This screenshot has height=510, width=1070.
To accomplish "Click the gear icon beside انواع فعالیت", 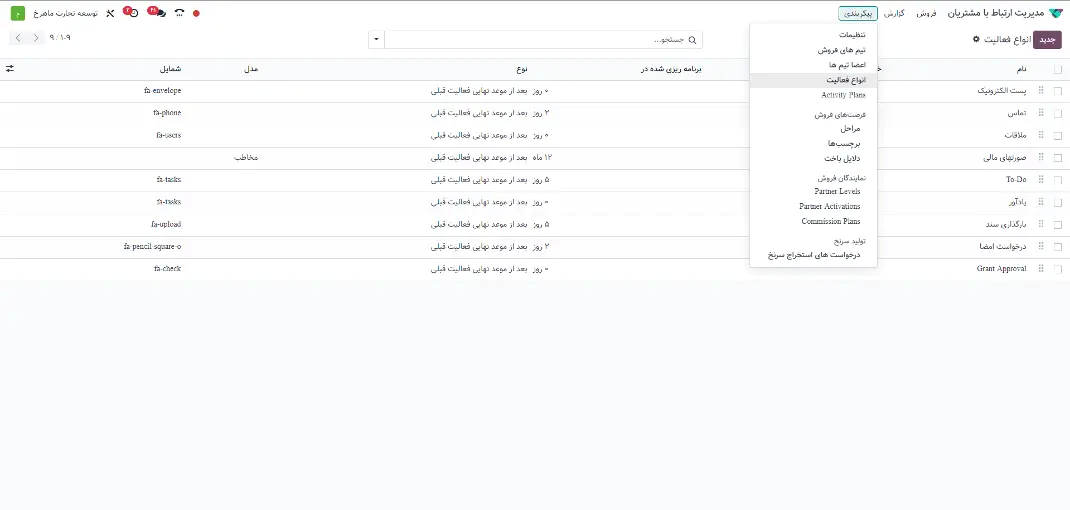I will click(x=977, y=39).
